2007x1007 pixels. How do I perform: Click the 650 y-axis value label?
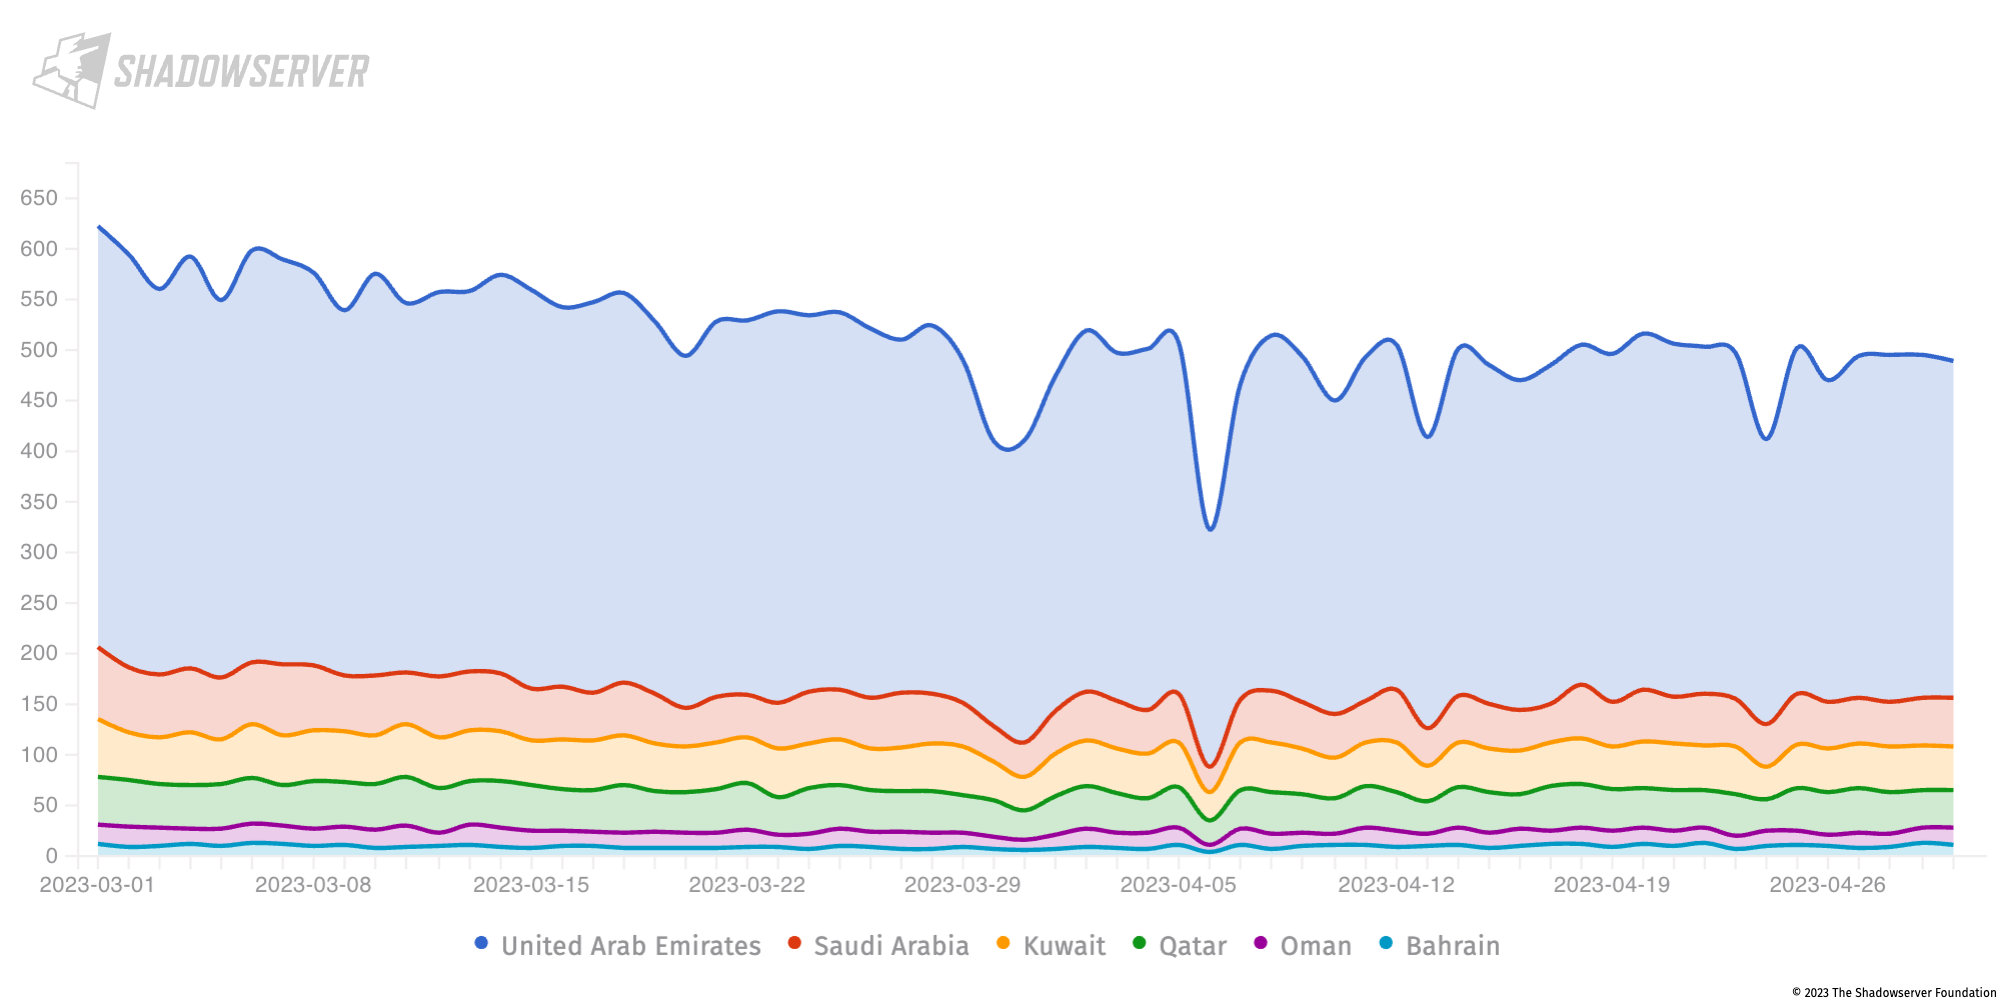point(39,198)
